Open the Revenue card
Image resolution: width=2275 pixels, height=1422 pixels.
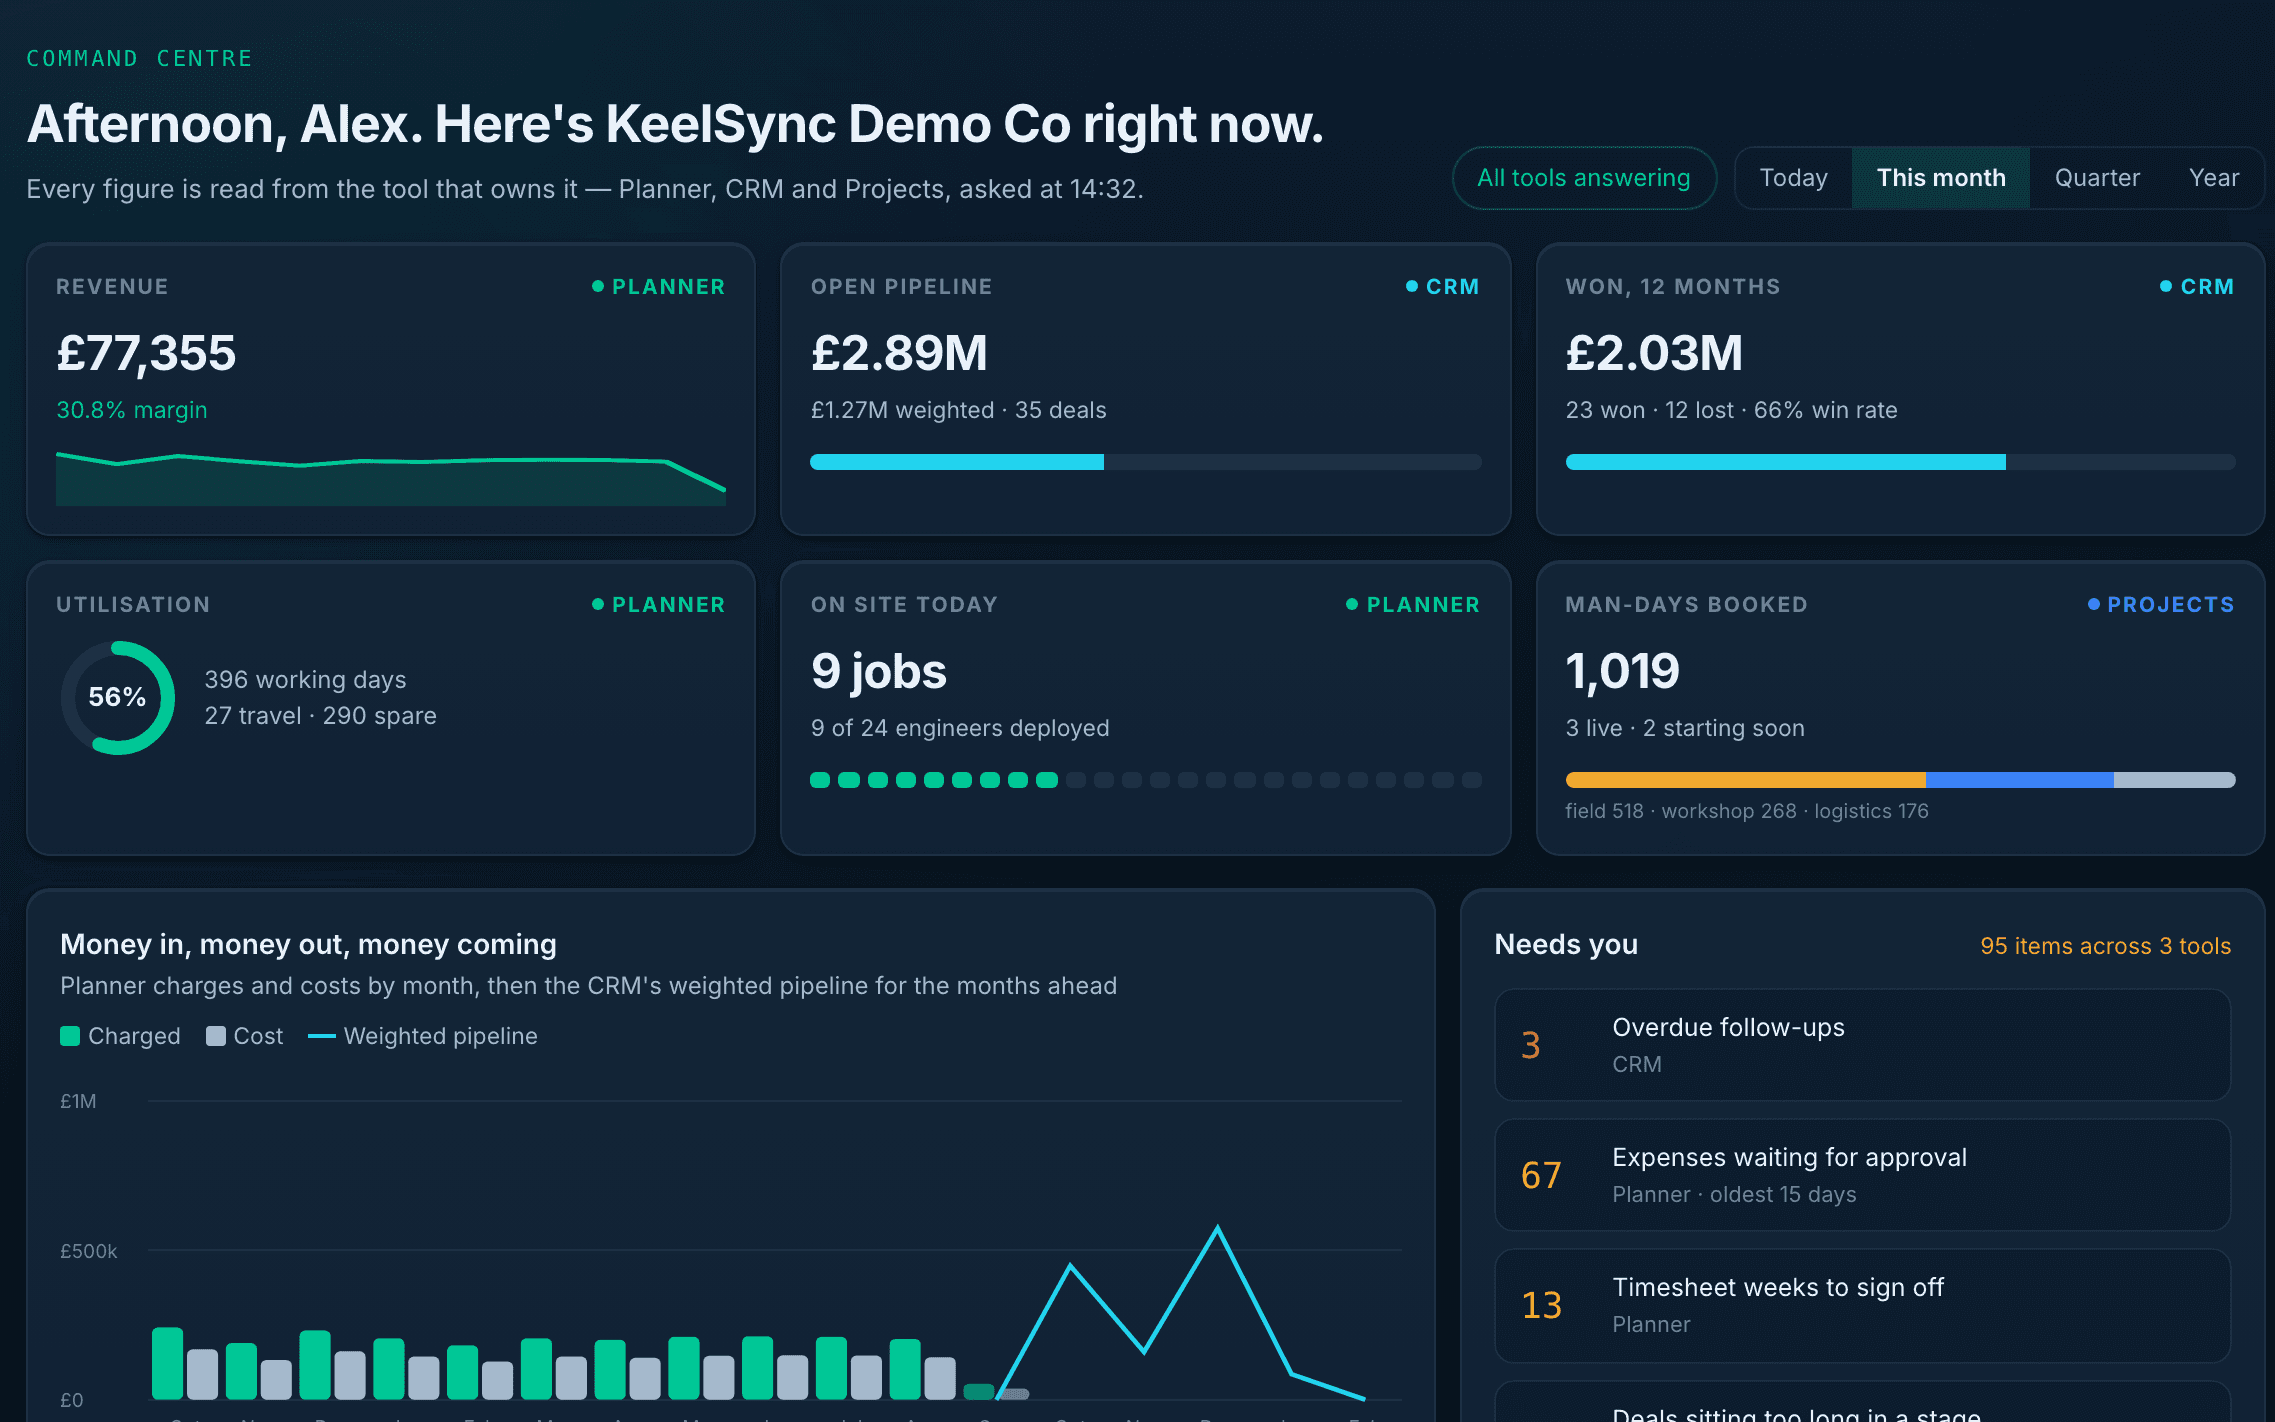click(x=391, y=389)
